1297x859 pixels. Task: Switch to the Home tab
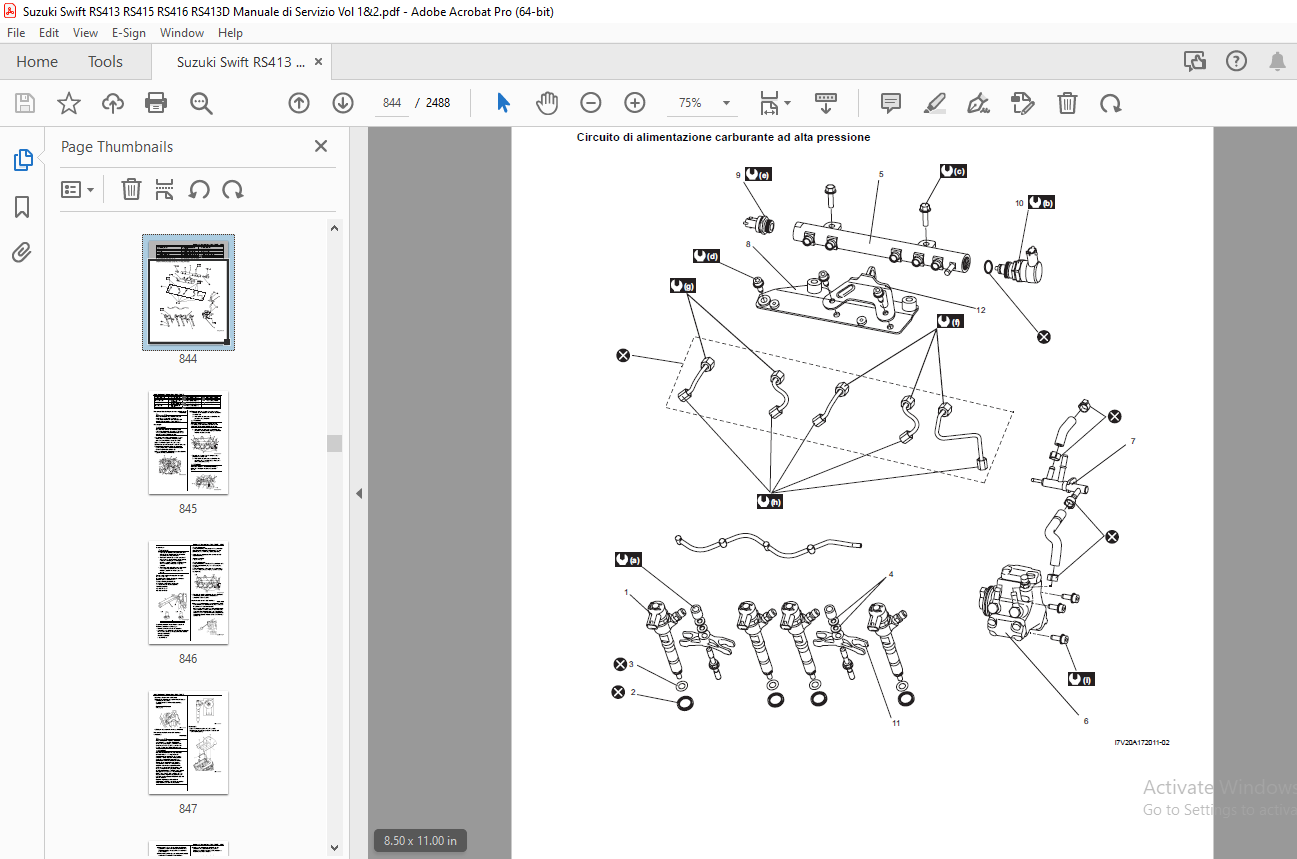pos(37,61)
